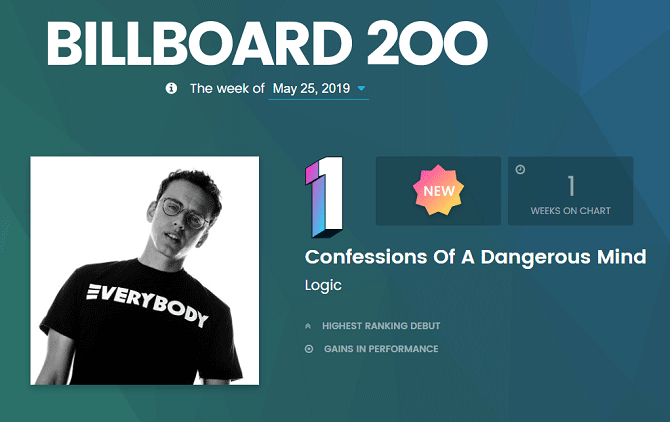Click the "The week of" label
Screen dimensions: 670x422
pos(227,88)
